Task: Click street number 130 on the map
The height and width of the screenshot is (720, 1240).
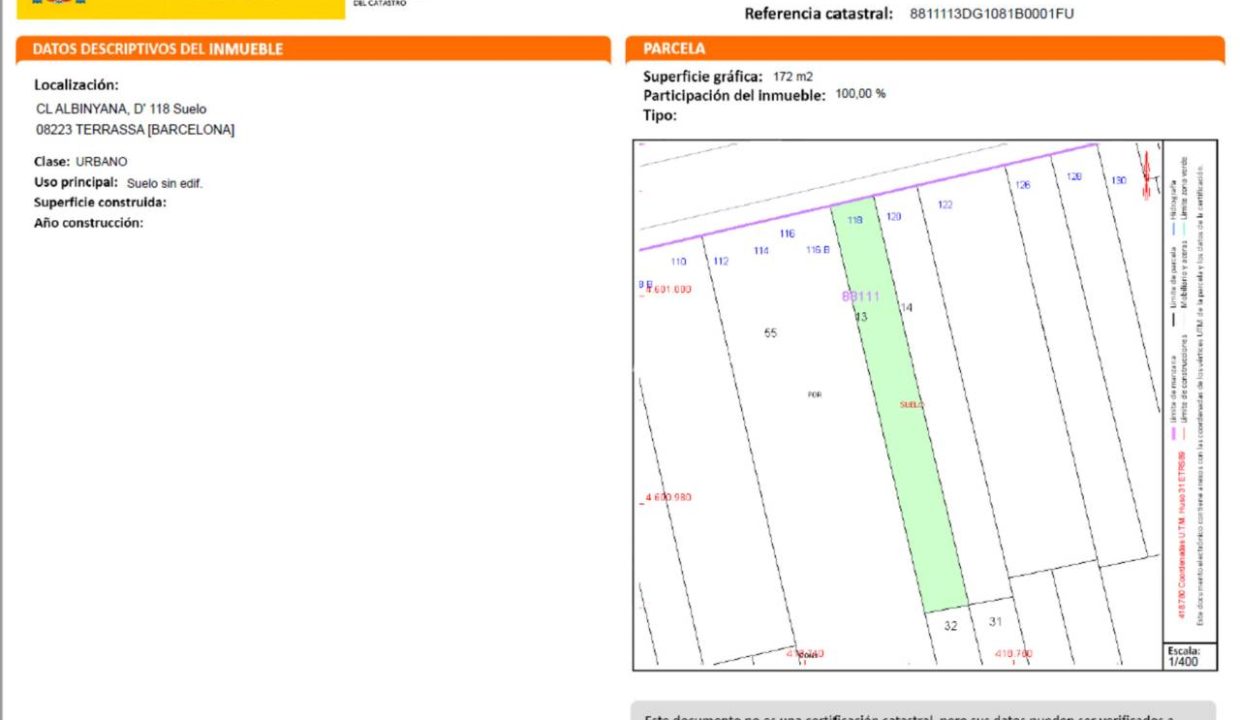Action: tap(1119, 180)
